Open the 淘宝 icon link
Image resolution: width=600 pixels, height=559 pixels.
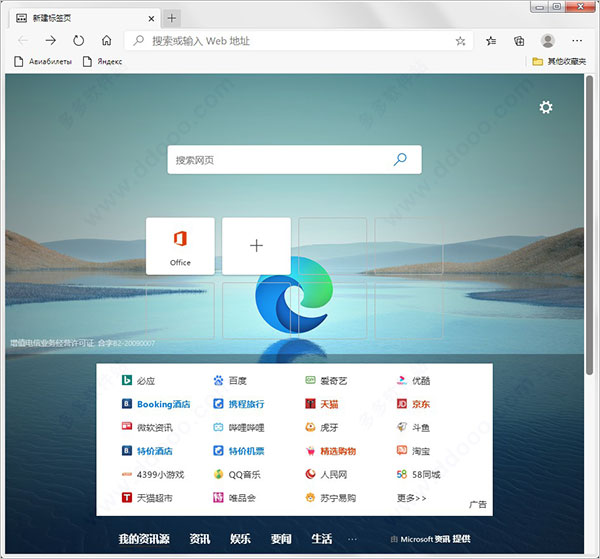[401, 450]
